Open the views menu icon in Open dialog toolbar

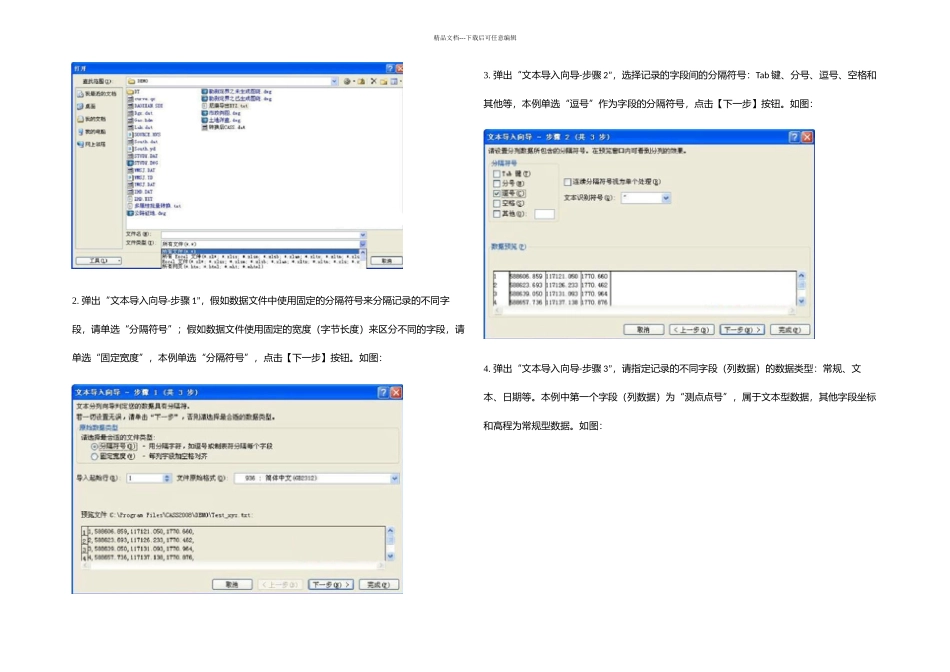coord(394,81)
